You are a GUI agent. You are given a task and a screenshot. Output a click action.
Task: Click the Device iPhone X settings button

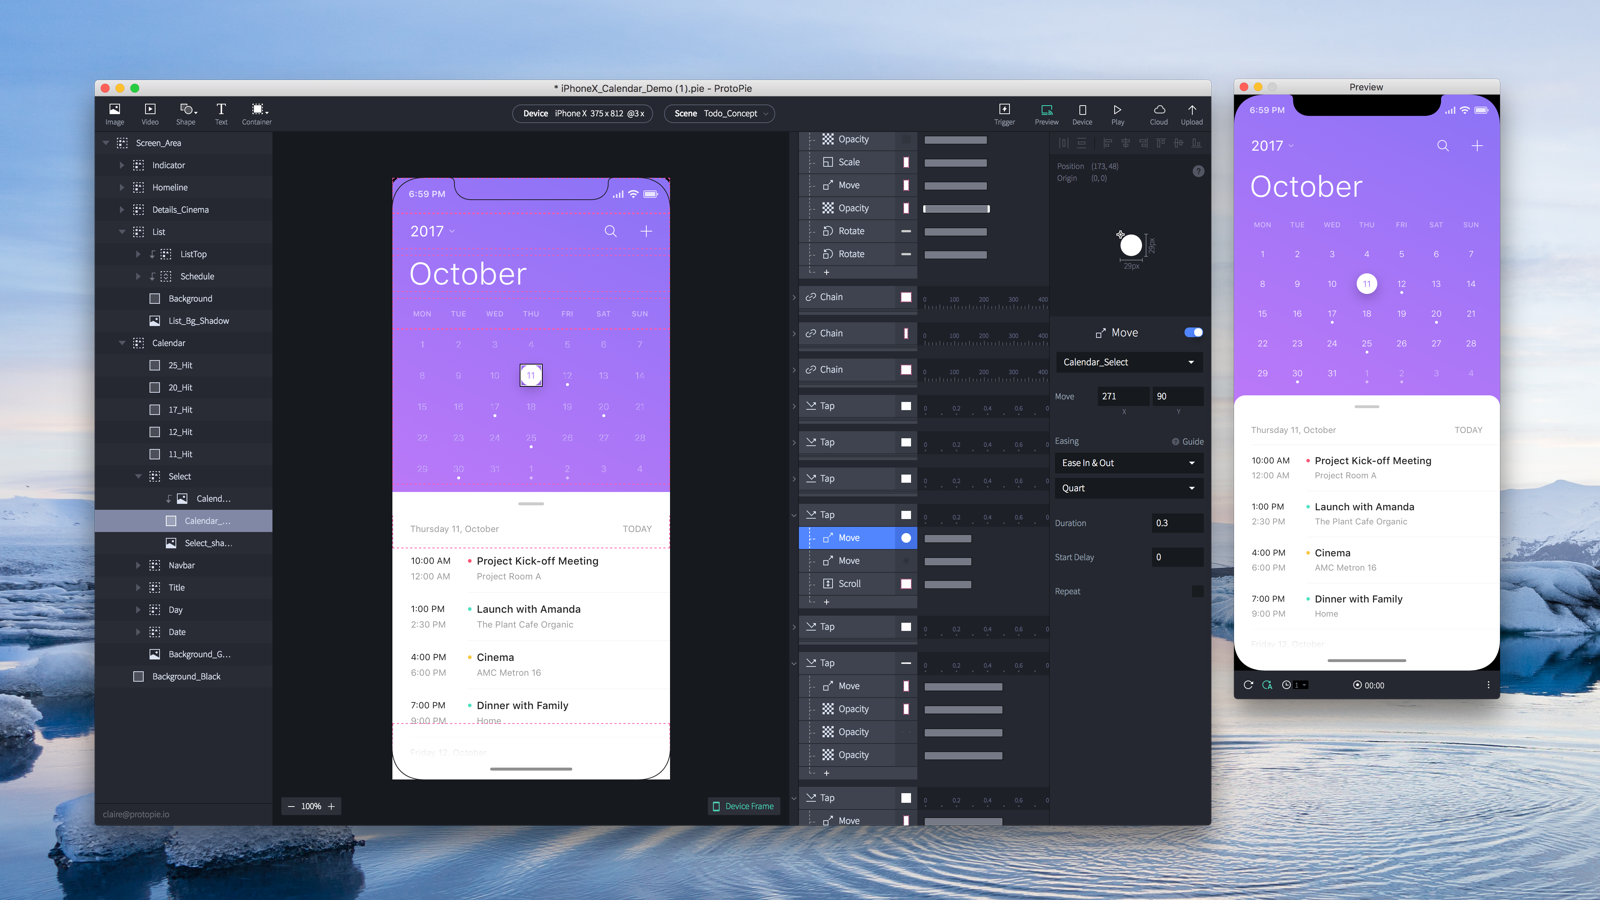(x=583, y=113)
